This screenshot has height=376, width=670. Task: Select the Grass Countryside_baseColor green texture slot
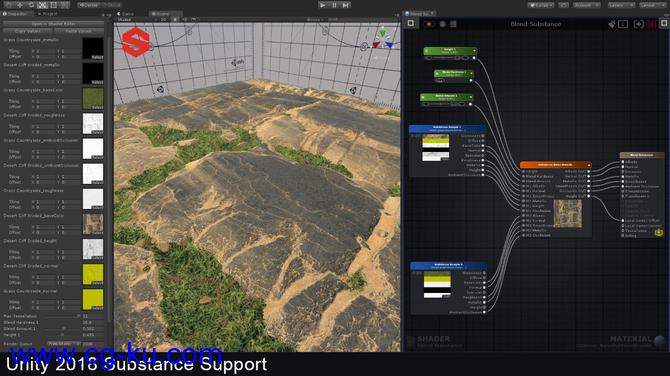coord(93,99)
